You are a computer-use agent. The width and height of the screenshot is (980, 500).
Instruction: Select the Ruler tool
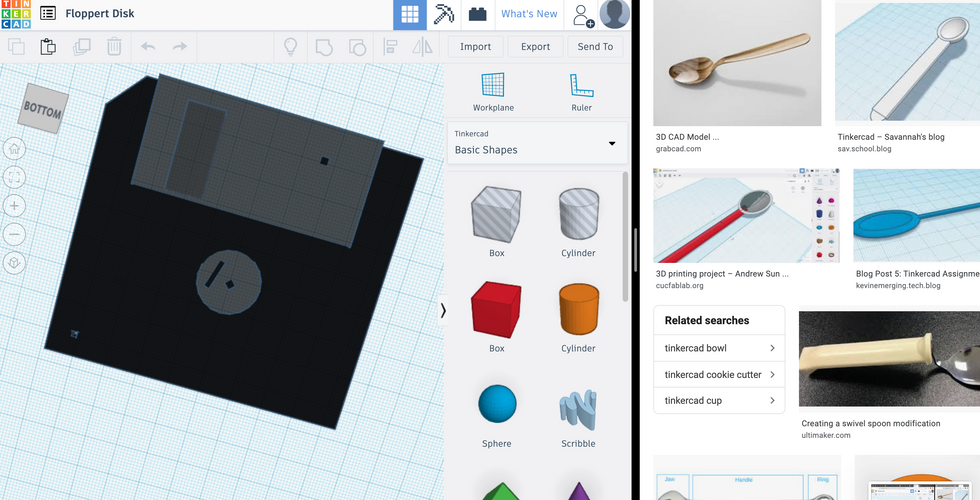click(x=581, y=92)
